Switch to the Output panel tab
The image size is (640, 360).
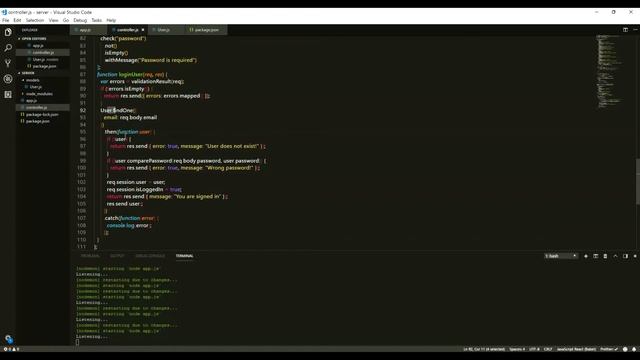[x=117, y=256]
